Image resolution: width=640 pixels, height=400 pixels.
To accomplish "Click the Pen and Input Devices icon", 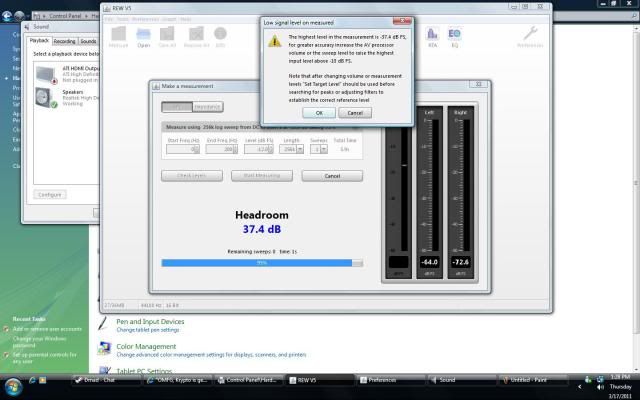I will (104, 323).
